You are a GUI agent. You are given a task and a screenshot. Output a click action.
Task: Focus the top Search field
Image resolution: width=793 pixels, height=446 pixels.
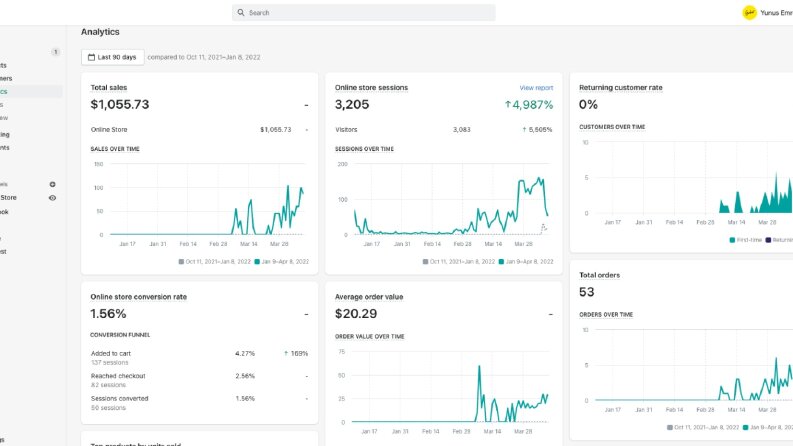click(x=364, y=13)
